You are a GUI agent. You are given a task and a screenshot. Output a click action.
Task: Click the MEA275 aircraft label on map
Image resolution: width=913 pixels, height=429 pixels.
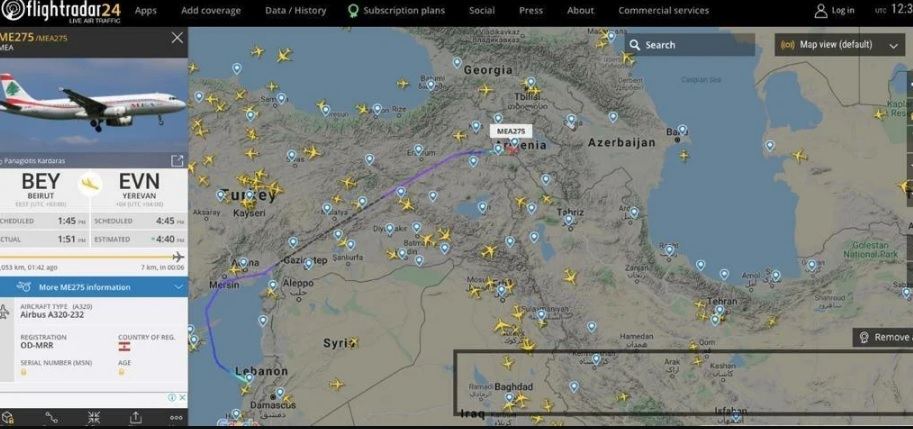pos(511,132)
